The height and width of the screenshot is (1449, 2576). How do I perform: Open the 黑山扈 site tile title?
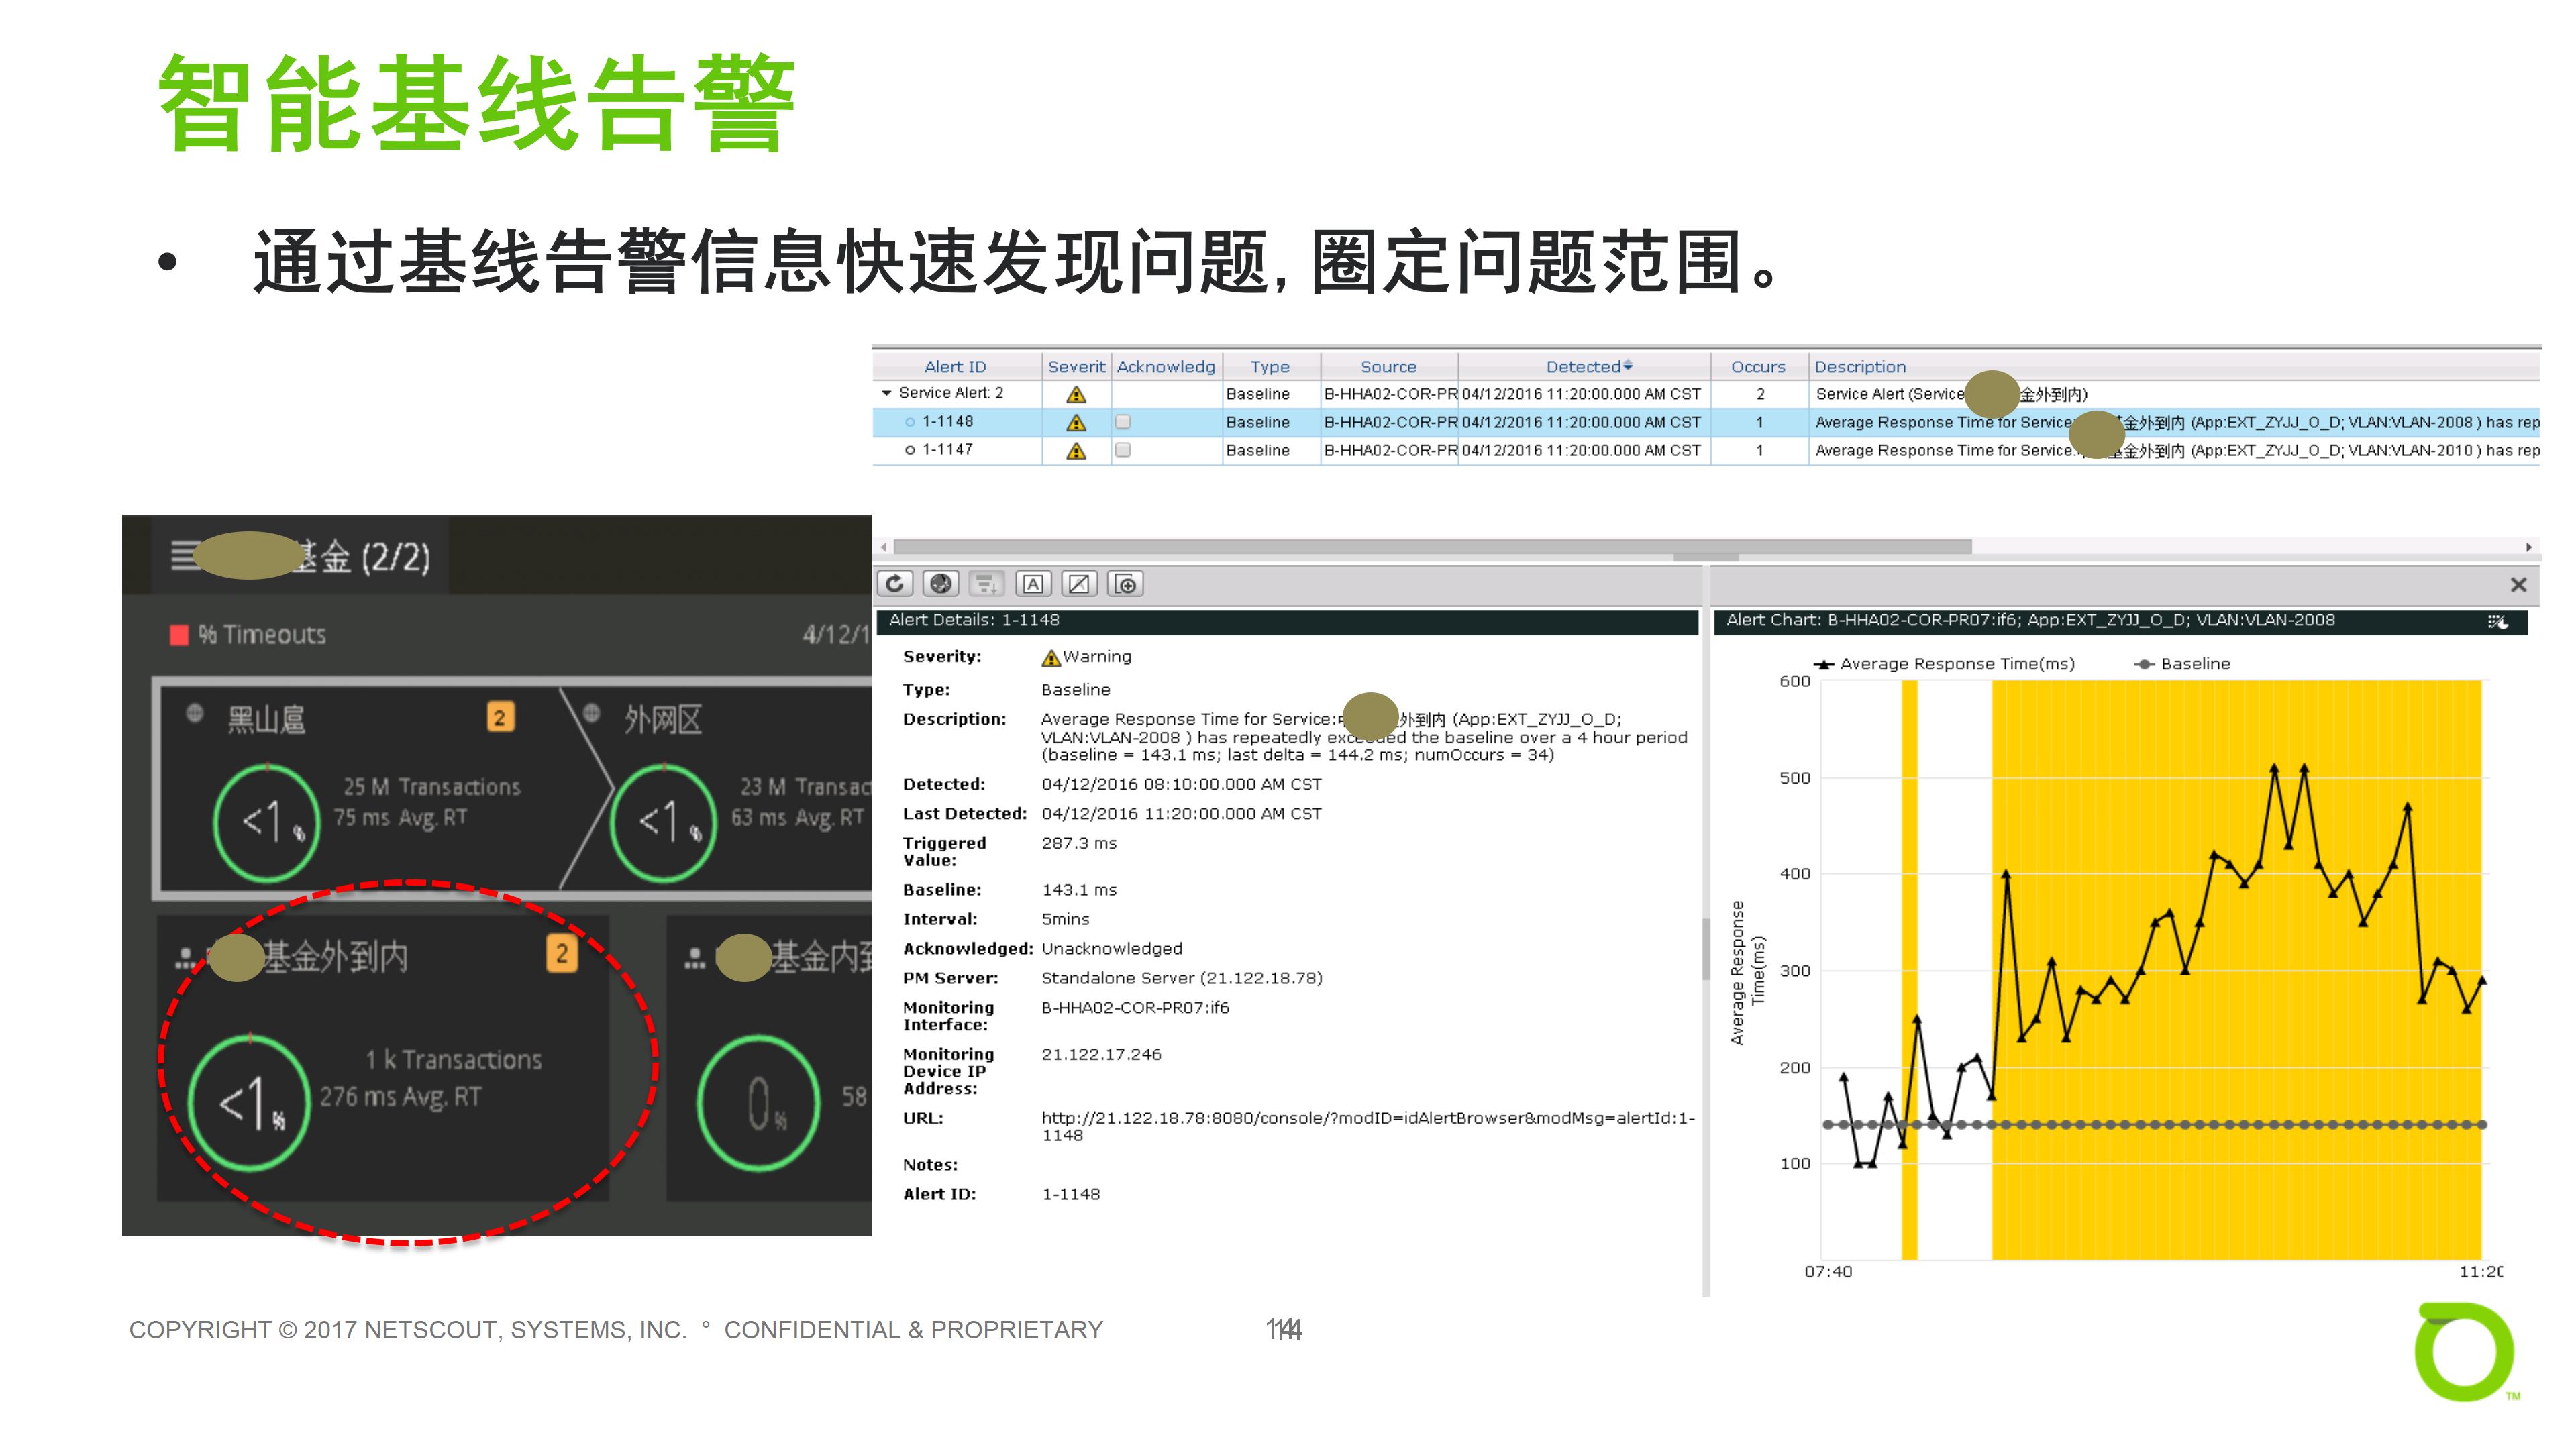[266, 719]
